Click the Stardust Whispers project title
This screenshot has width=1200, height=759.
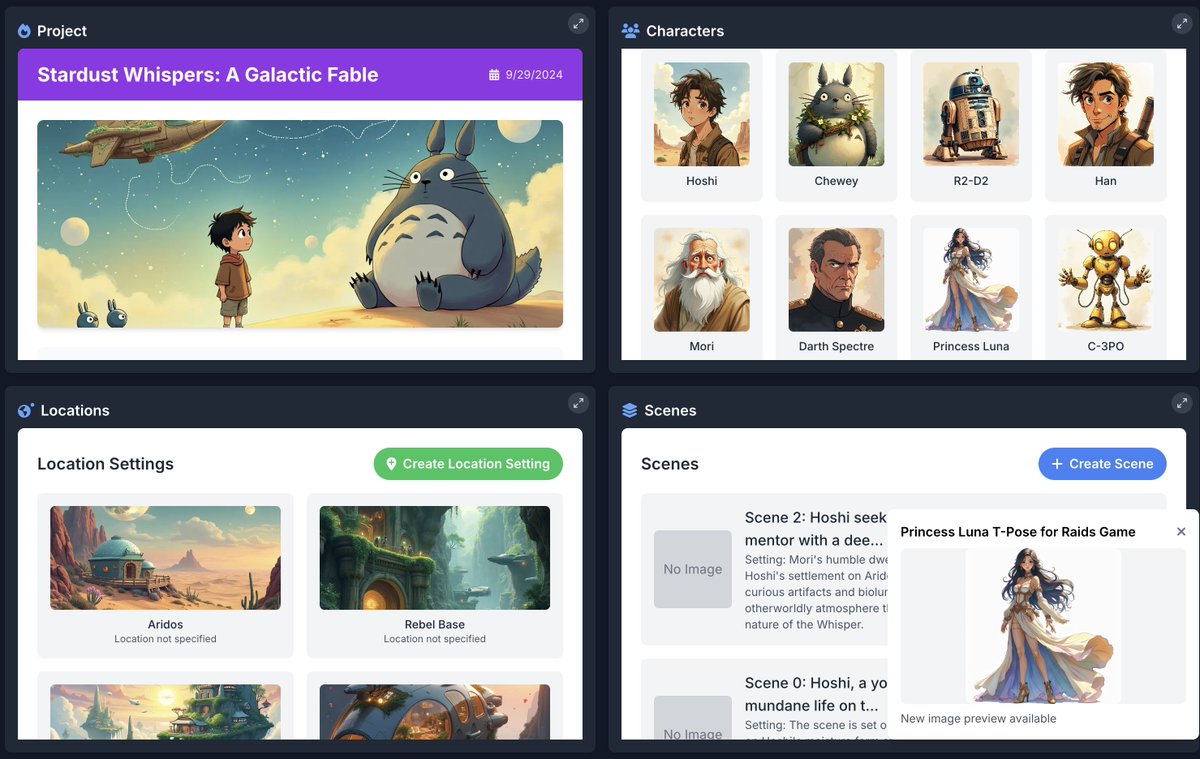tap(208, 75)
